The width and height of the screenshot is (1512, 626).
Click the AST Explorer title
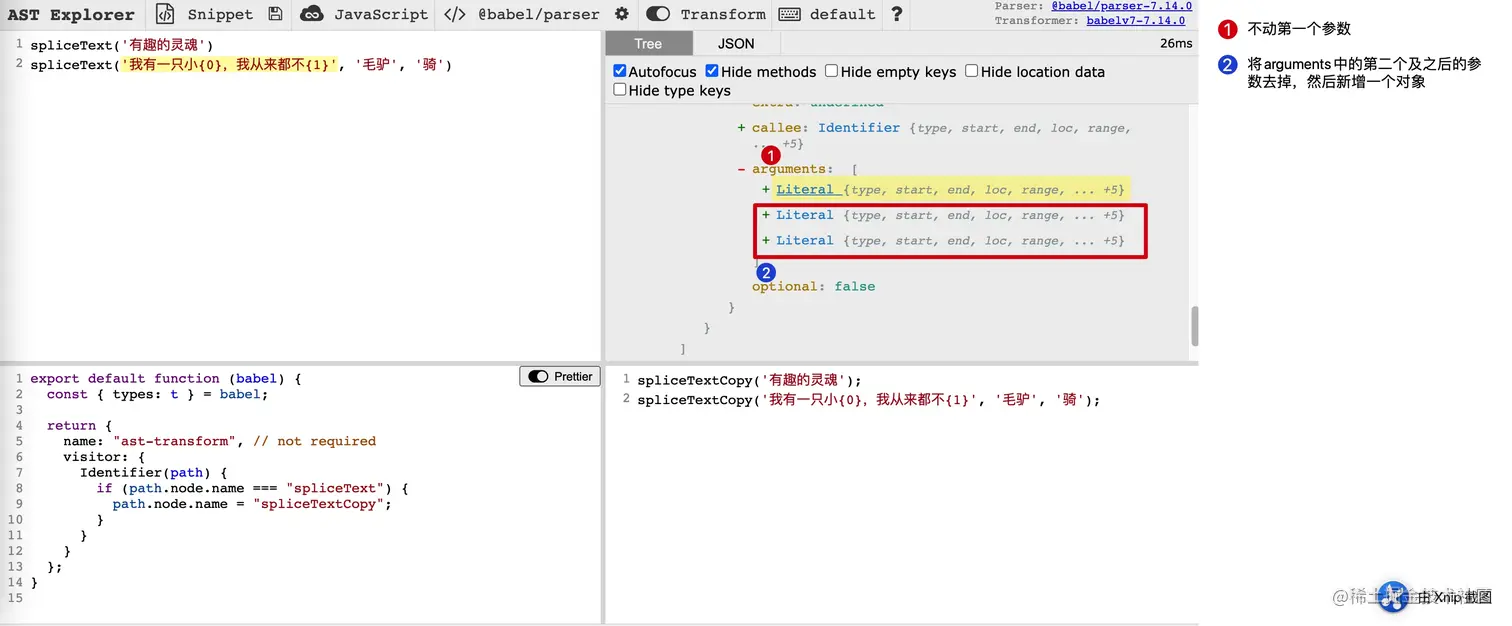pos(70,14)
